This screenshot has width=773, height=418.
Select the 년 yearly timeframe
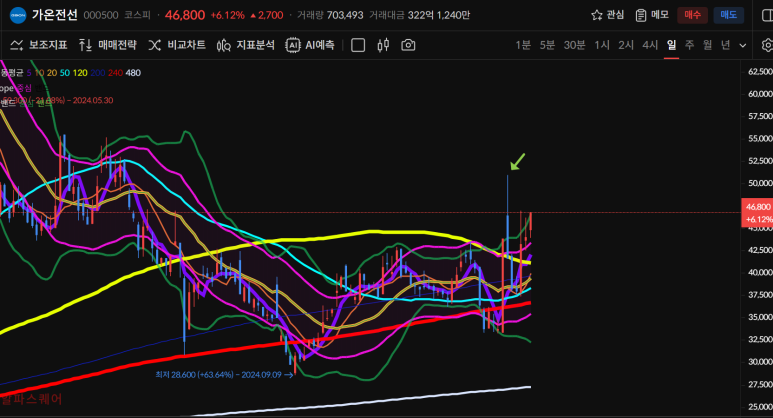(x=725, y=45)
